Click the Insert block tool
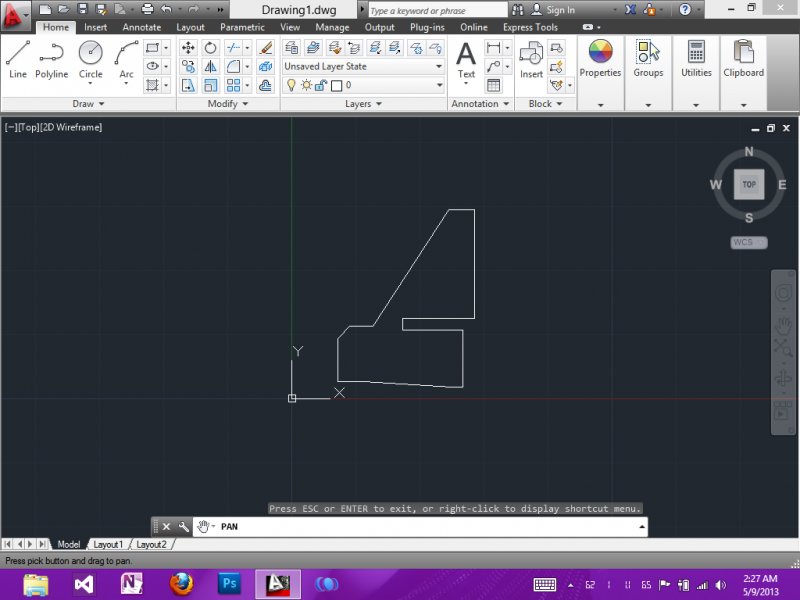 (531, 60)
